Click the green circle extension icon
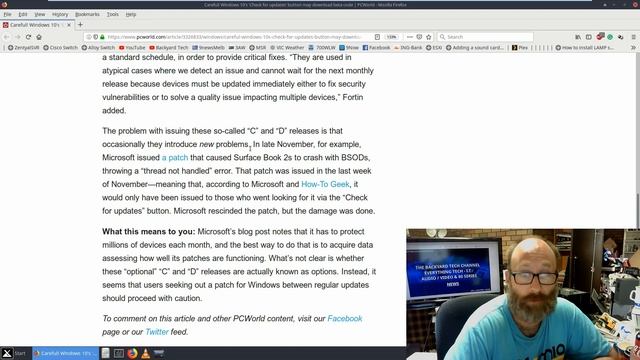 (x=610, y=37)
